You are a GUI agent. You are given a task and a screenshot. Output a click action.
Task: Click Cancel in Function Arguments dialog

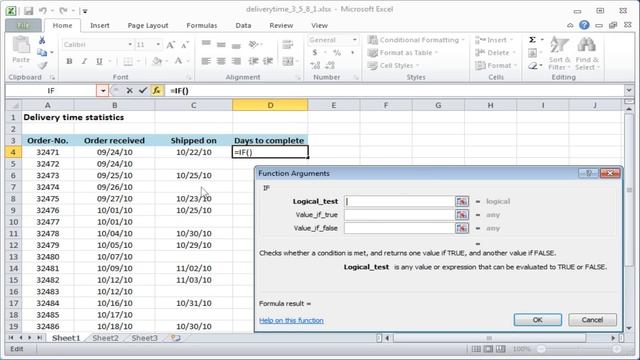coord(592,320)
